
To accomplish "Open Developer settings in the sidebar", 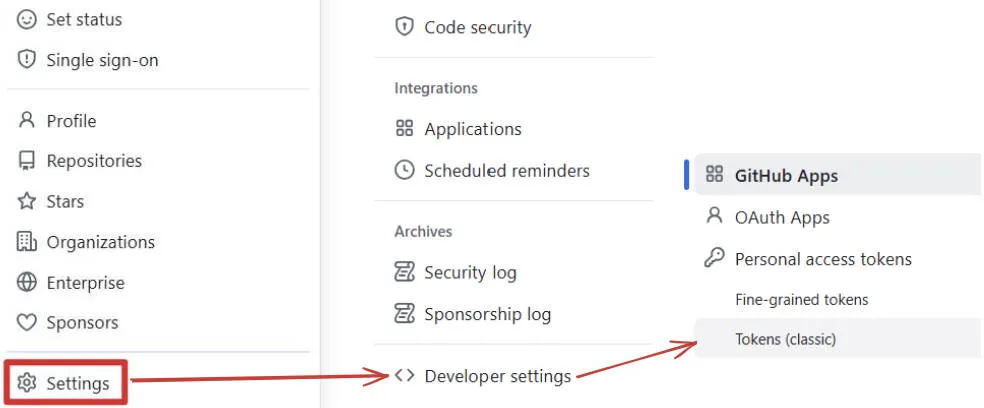I will [x=497, y=376].
